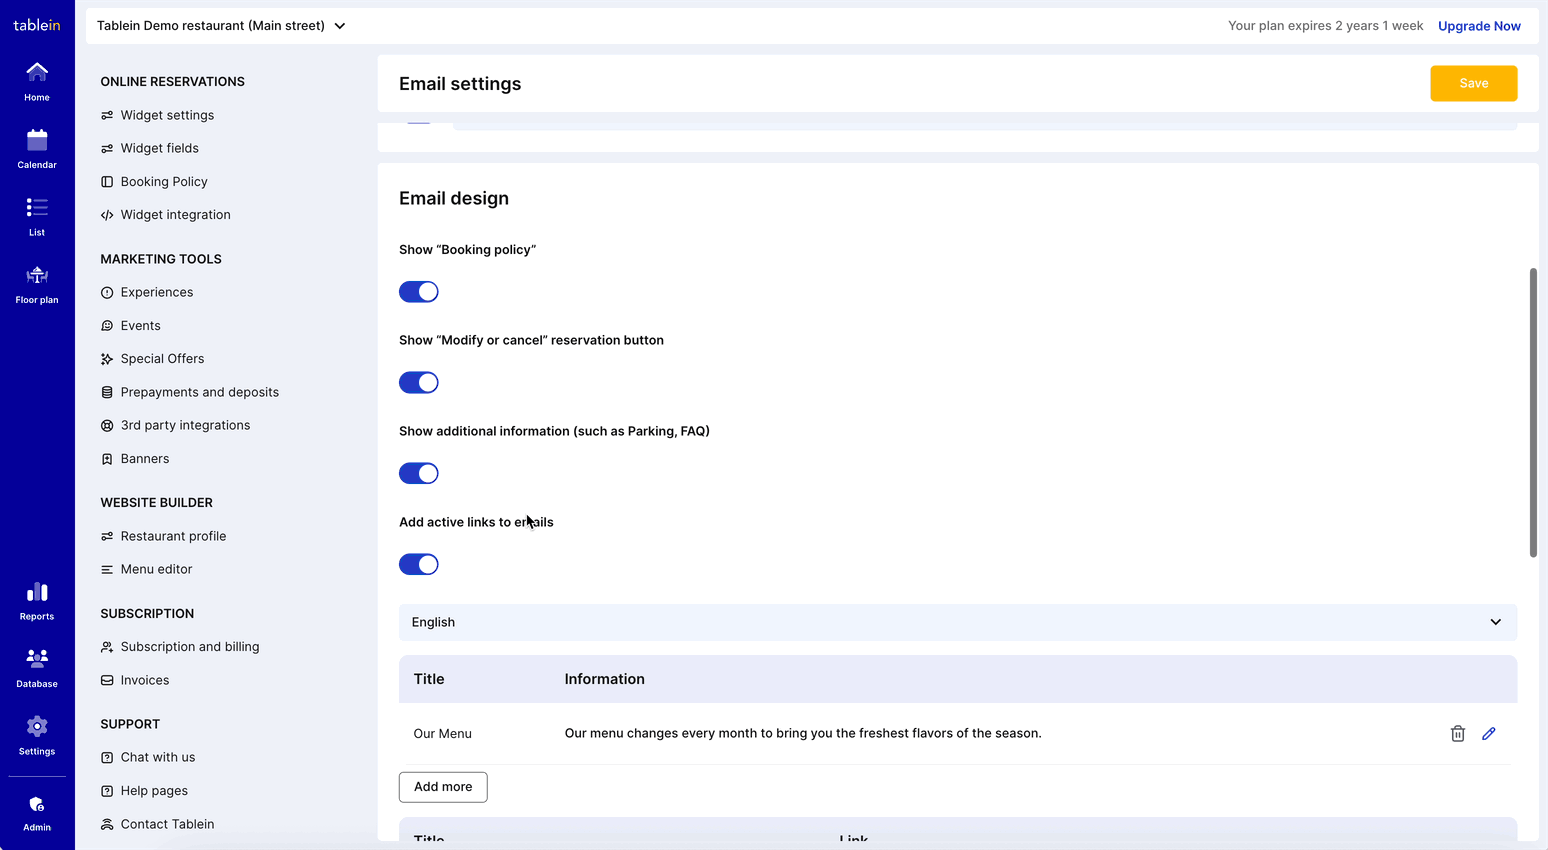1548x850 pixels.
Task: Click the Add more button
Action: click(x=443, y=787)
